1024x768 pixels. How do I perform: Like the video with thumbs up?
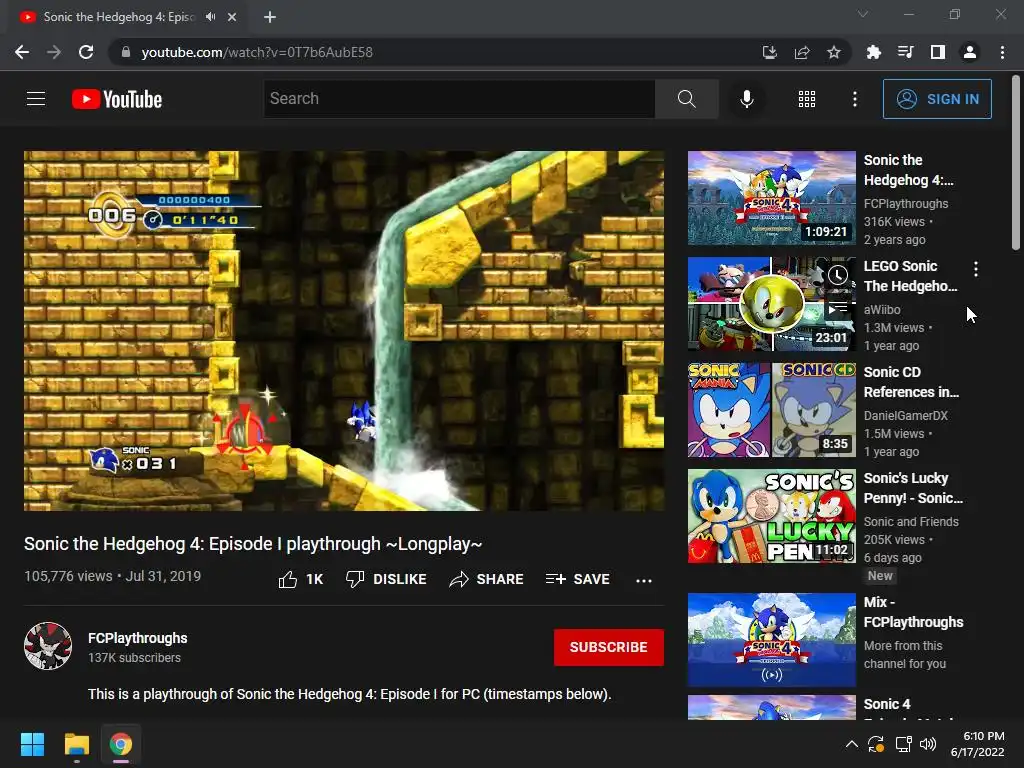(300, 579)
